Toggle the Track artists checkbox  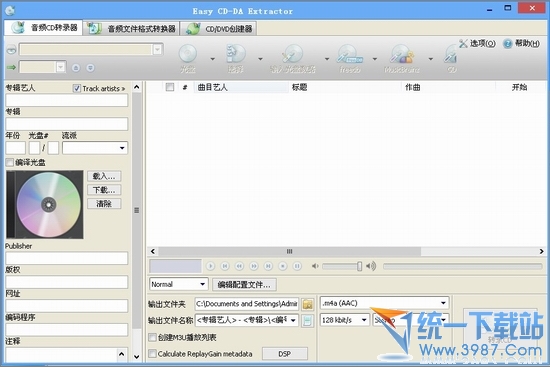tap(76, 88)
